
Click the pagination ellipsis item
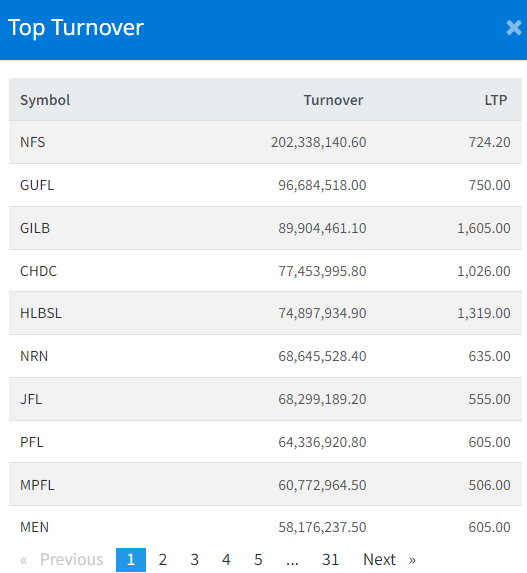pyautogui.click(x=292, y=559)
